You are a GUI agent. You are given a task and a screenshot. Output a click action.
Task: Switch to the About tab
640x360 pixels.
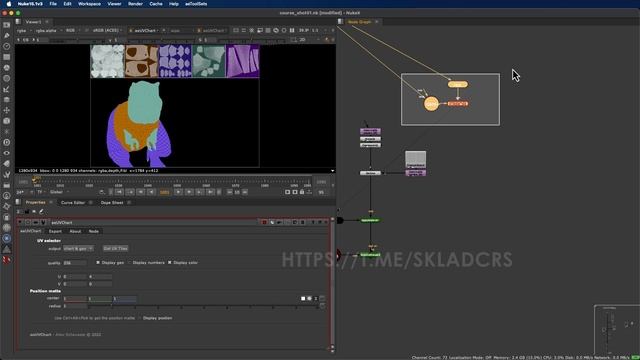75,231
